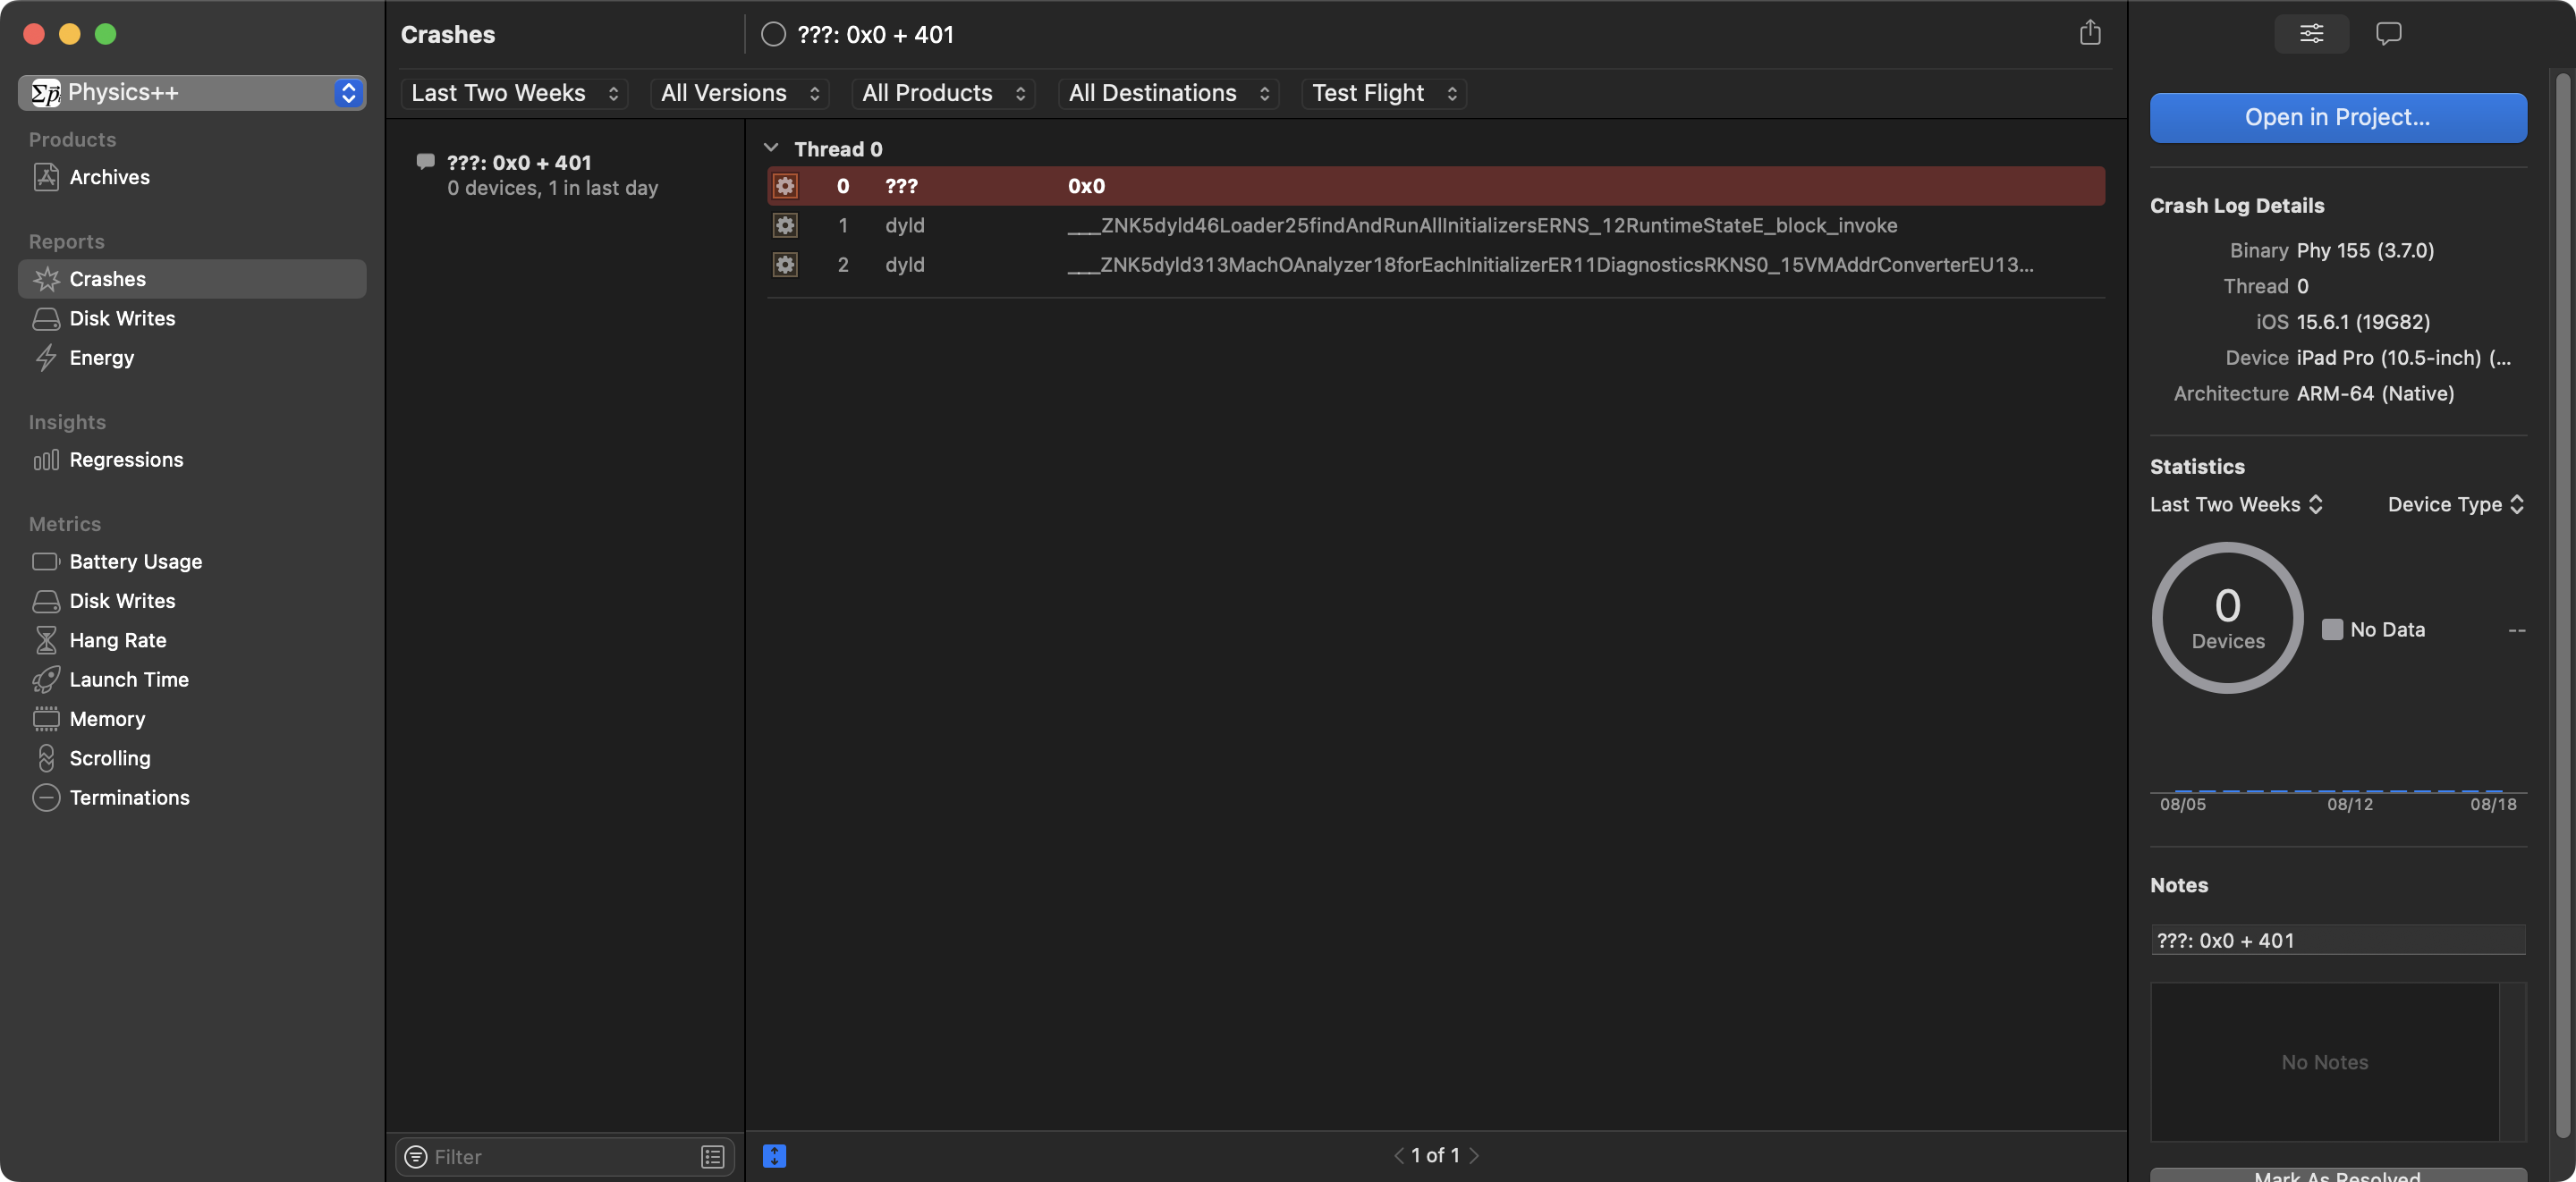Click the Launch Time icon in Metrics
Viewport: 2576px width, 1182px height.
(46, 680)
